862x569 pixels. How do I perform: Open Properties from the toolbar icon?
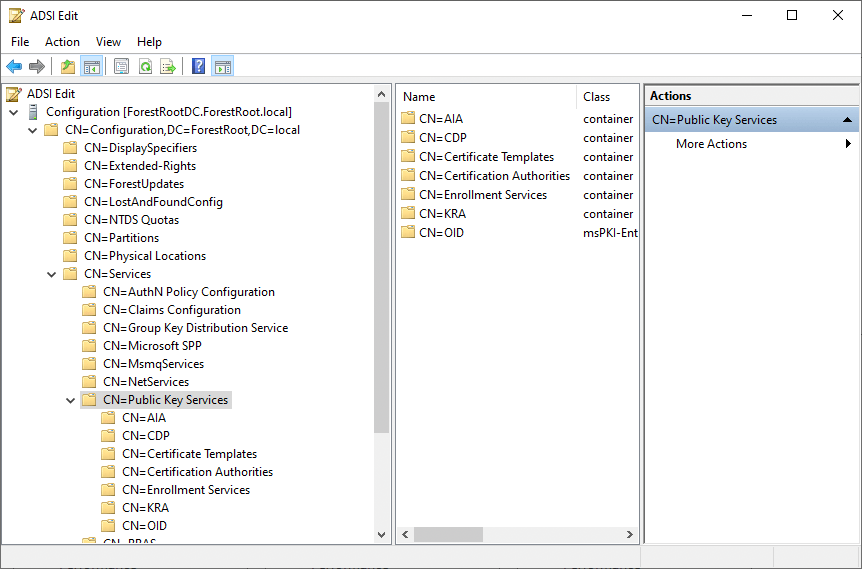coord(121,67)
